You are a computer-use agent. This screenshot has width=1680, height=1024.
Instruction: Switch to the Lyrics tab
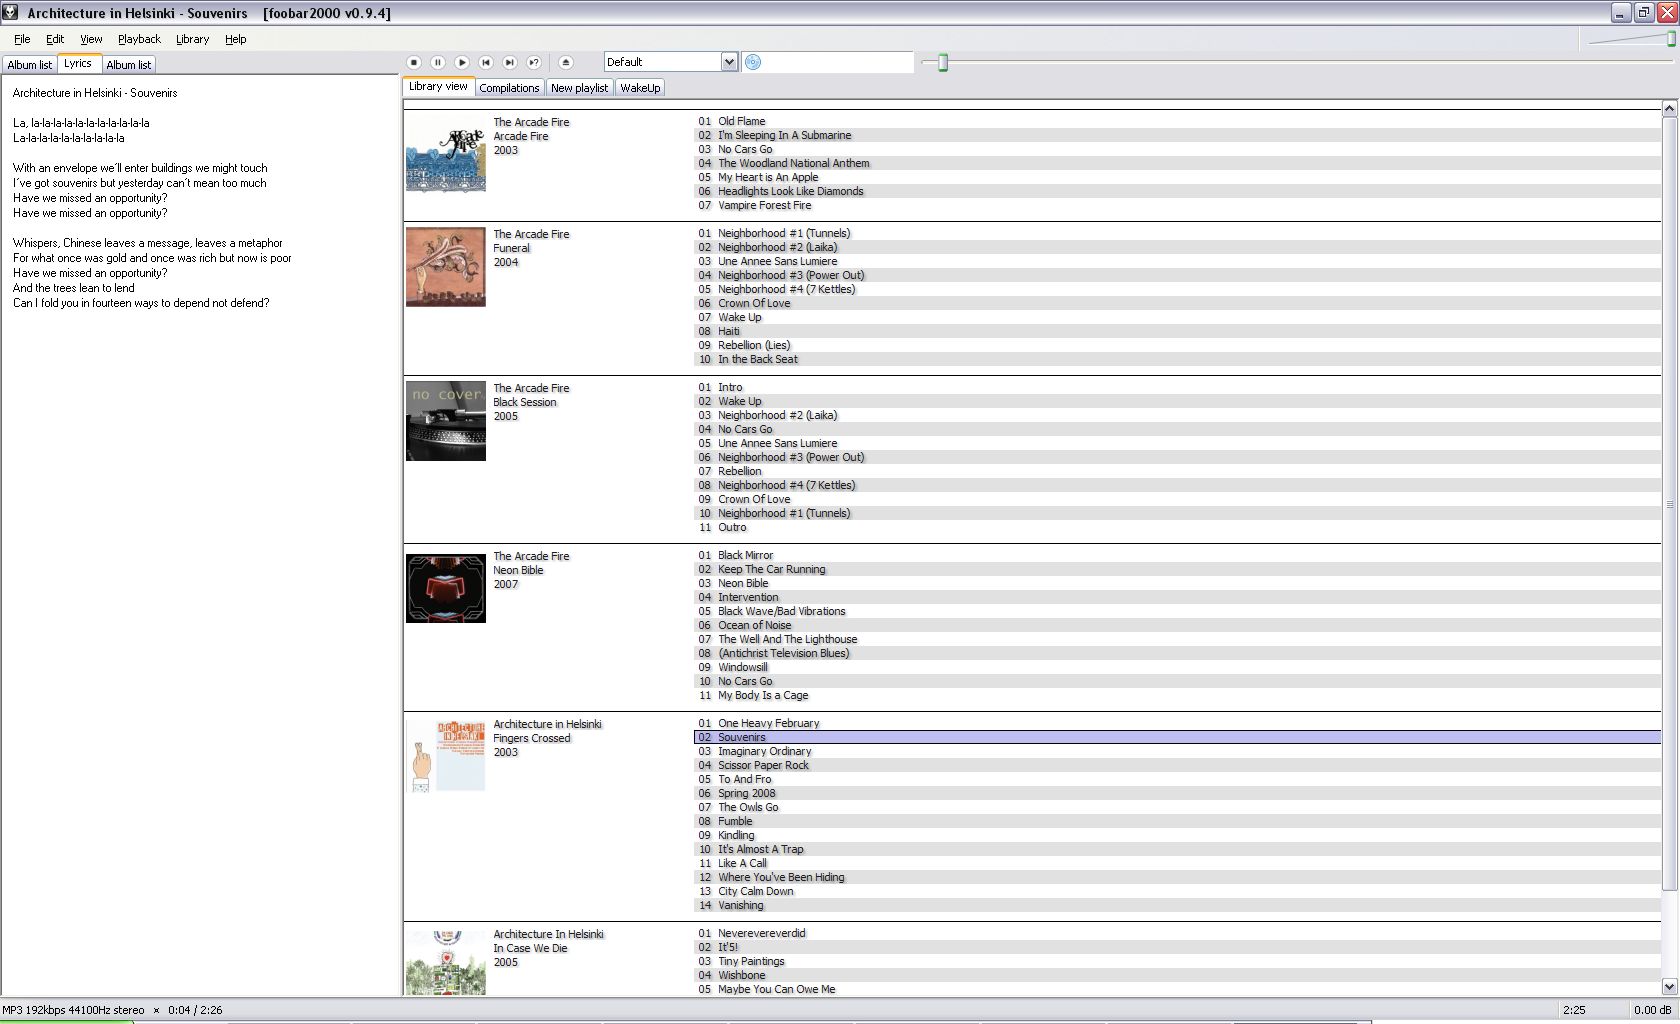tap(78, 63)
